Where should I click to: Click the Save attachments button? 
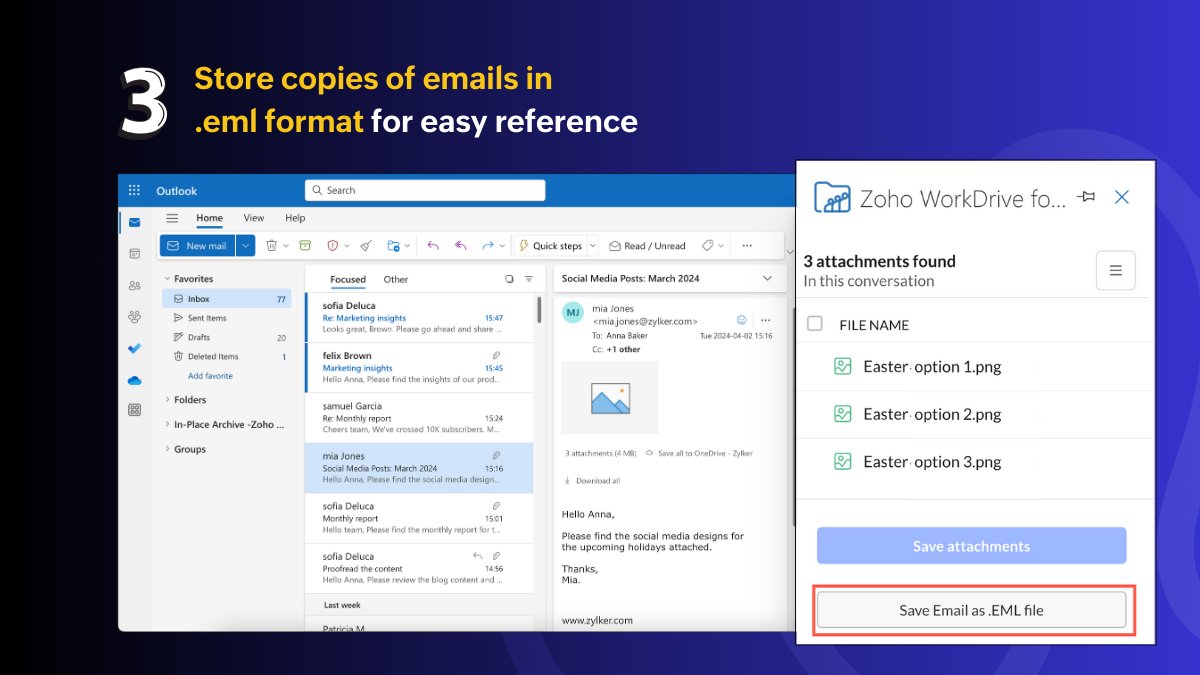[x=971, y=546]
